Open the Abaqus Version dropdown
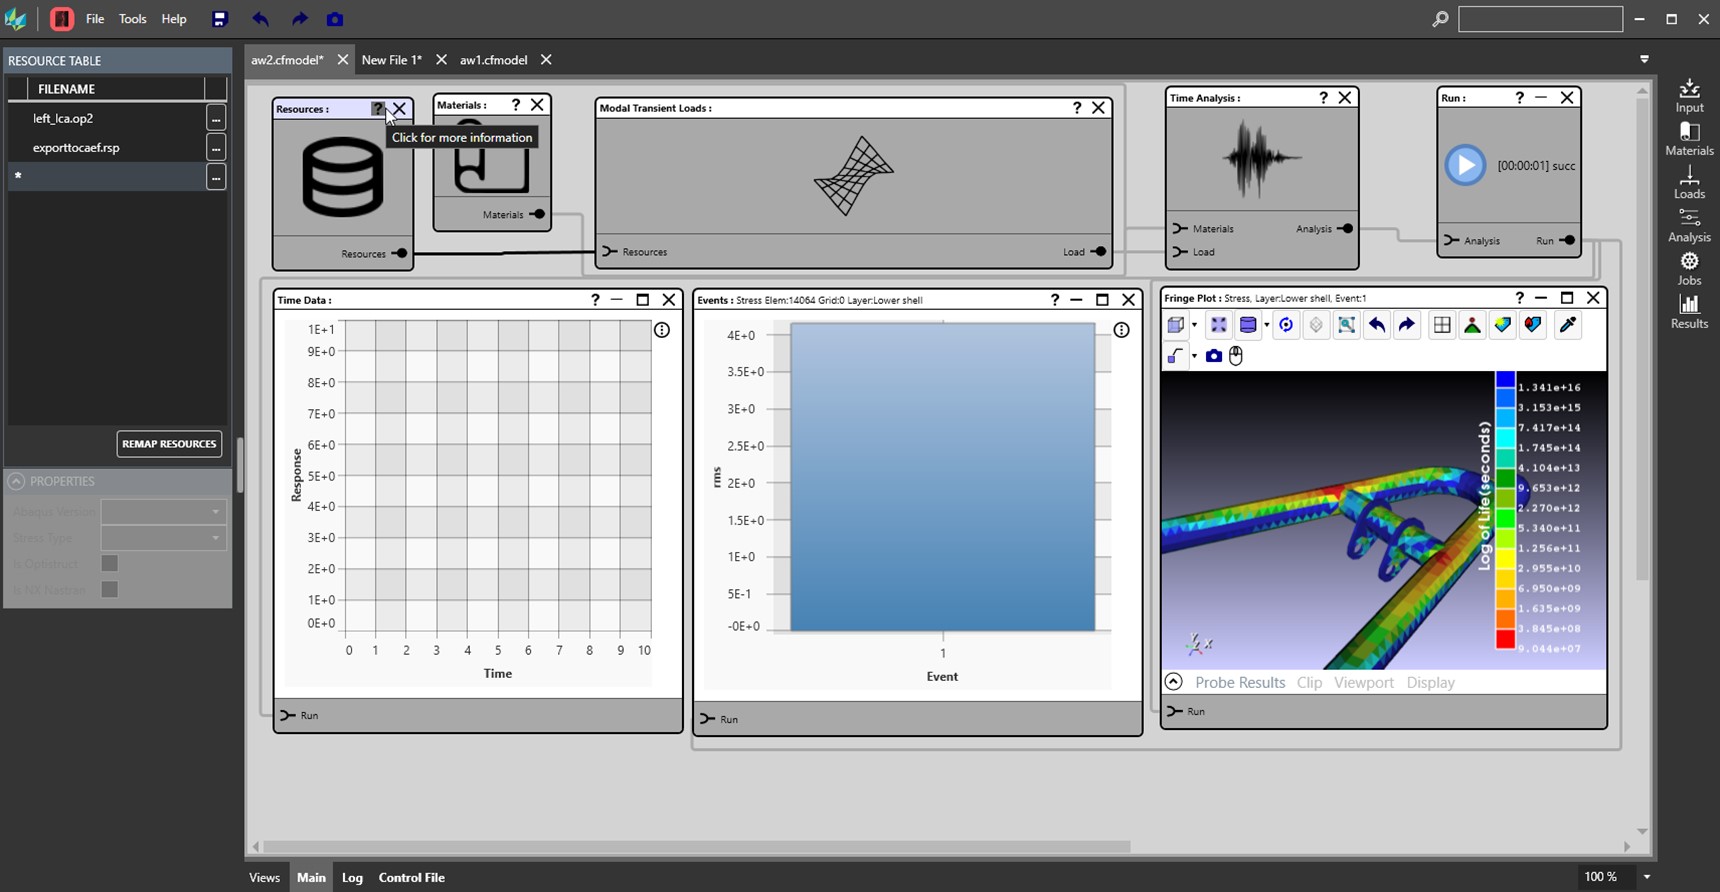 coord(163,512)
